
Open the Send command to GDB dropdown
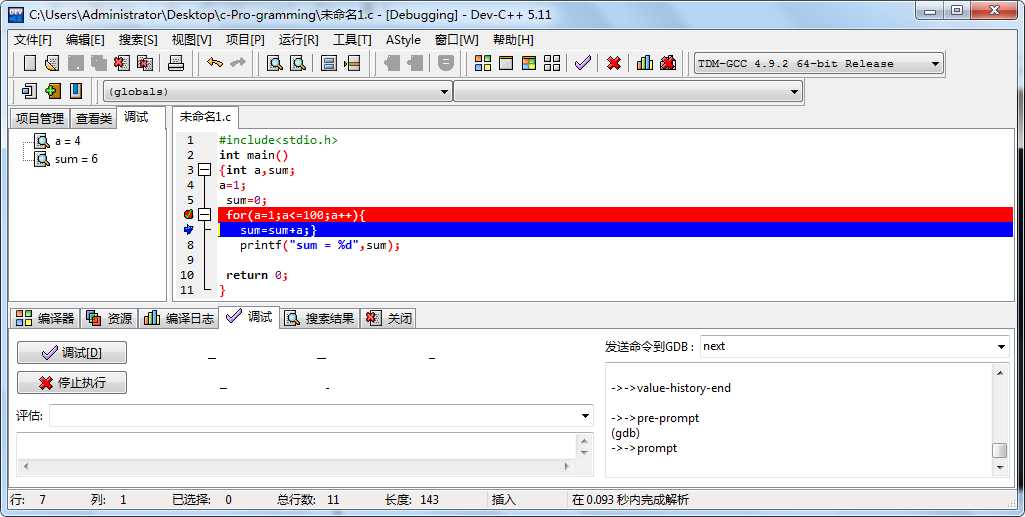click(x=1001, y=346)
